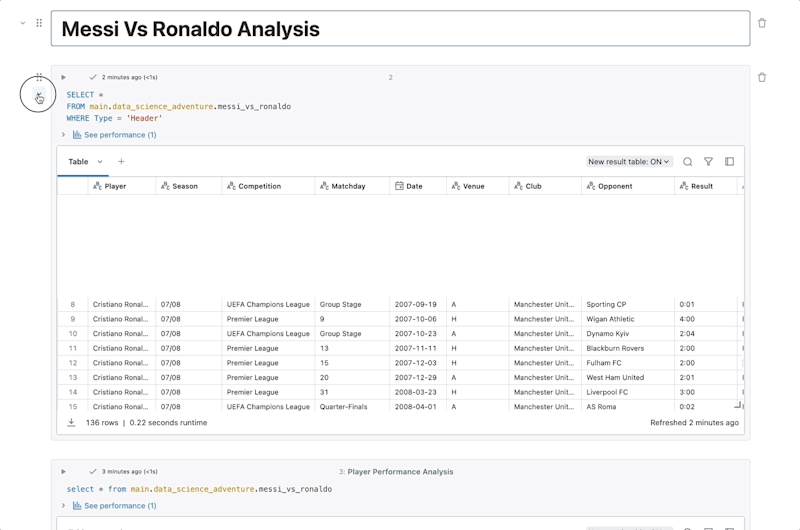Click the Player column header

coord(115,186)
